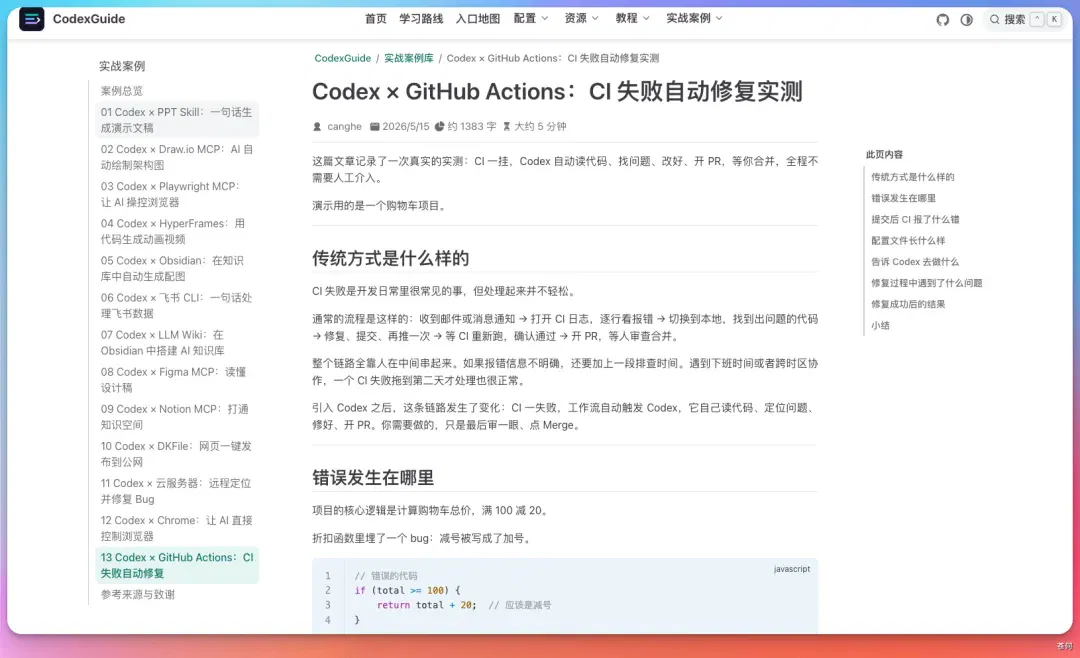Jump to 配置文件长什么样 outline entry
Image resolution: width=1080 pixels, height=658 pixels.
(x=908, y=241)
